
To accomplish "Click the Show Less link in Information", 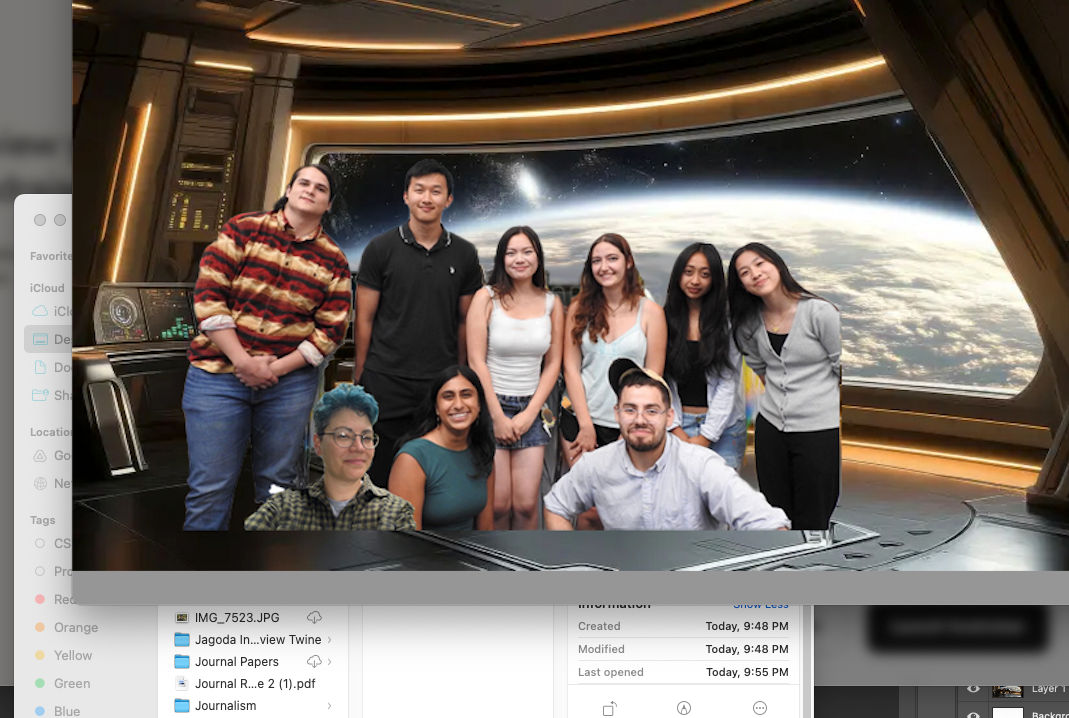I will [761, 604].
